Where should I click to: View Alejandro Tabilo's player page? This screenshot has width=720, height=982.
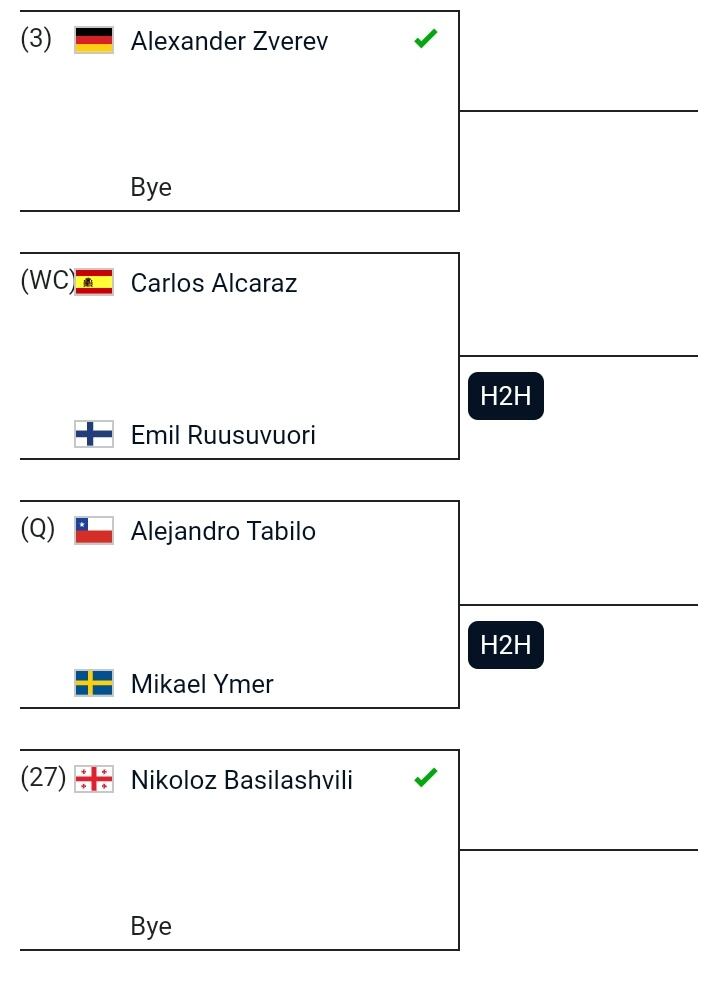point(223,531)
